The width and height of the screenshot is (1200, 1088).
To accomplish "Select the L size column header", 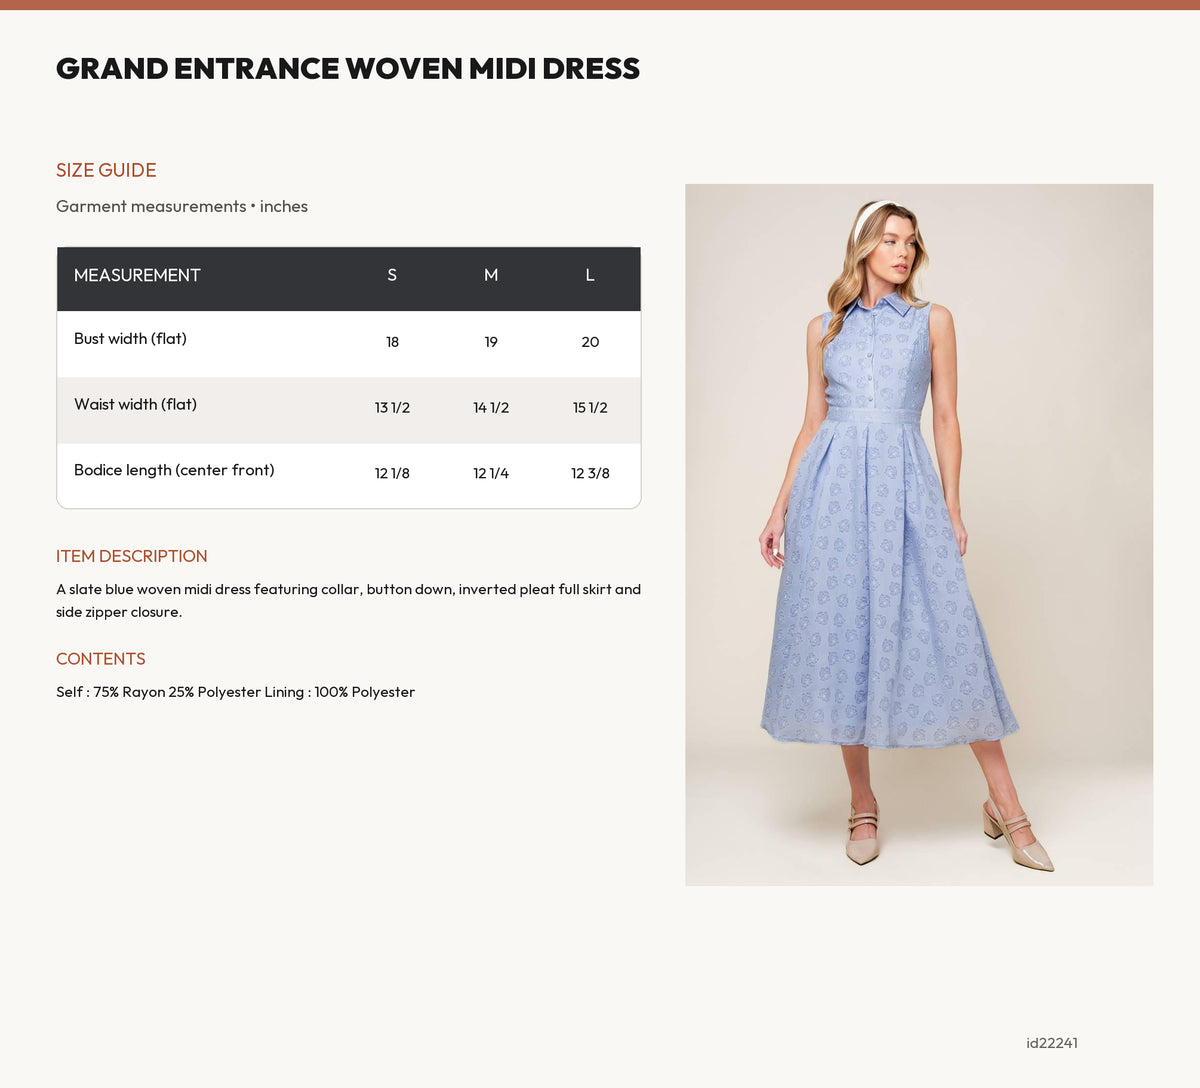I will point(590,275).
